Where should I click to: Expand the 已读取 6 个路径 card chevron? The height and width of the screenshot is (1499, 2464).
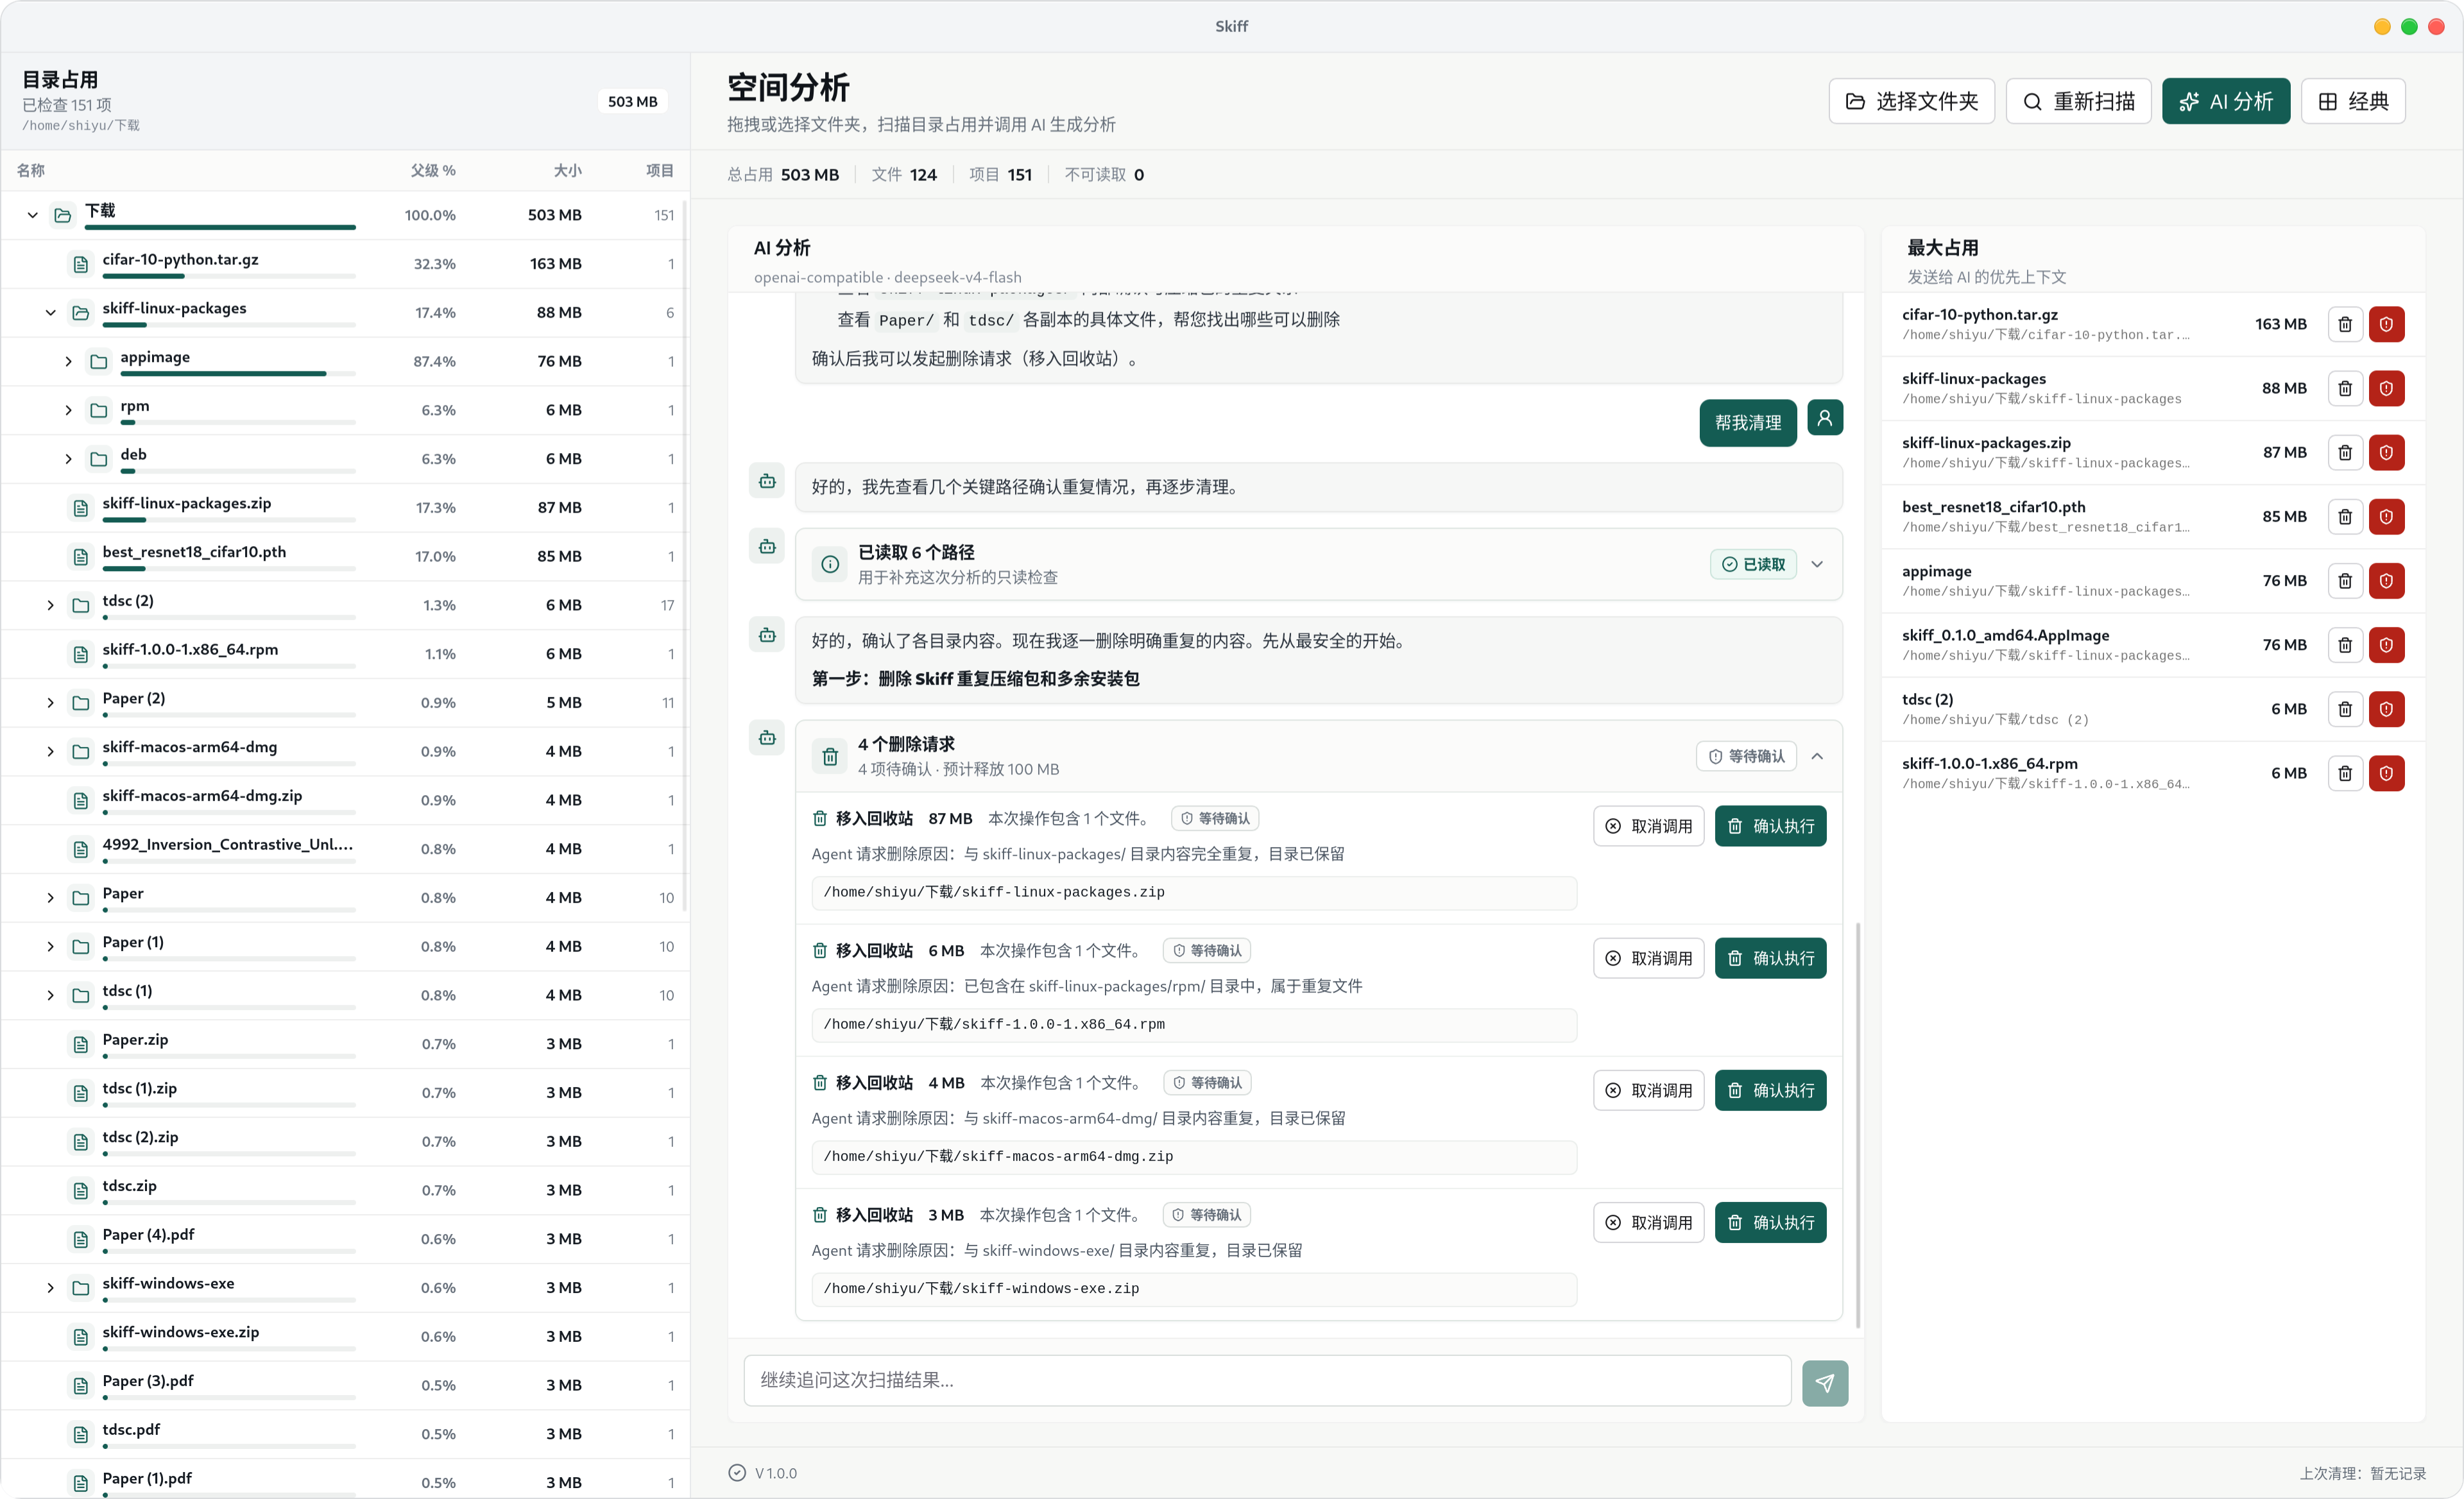point(1817,564)
